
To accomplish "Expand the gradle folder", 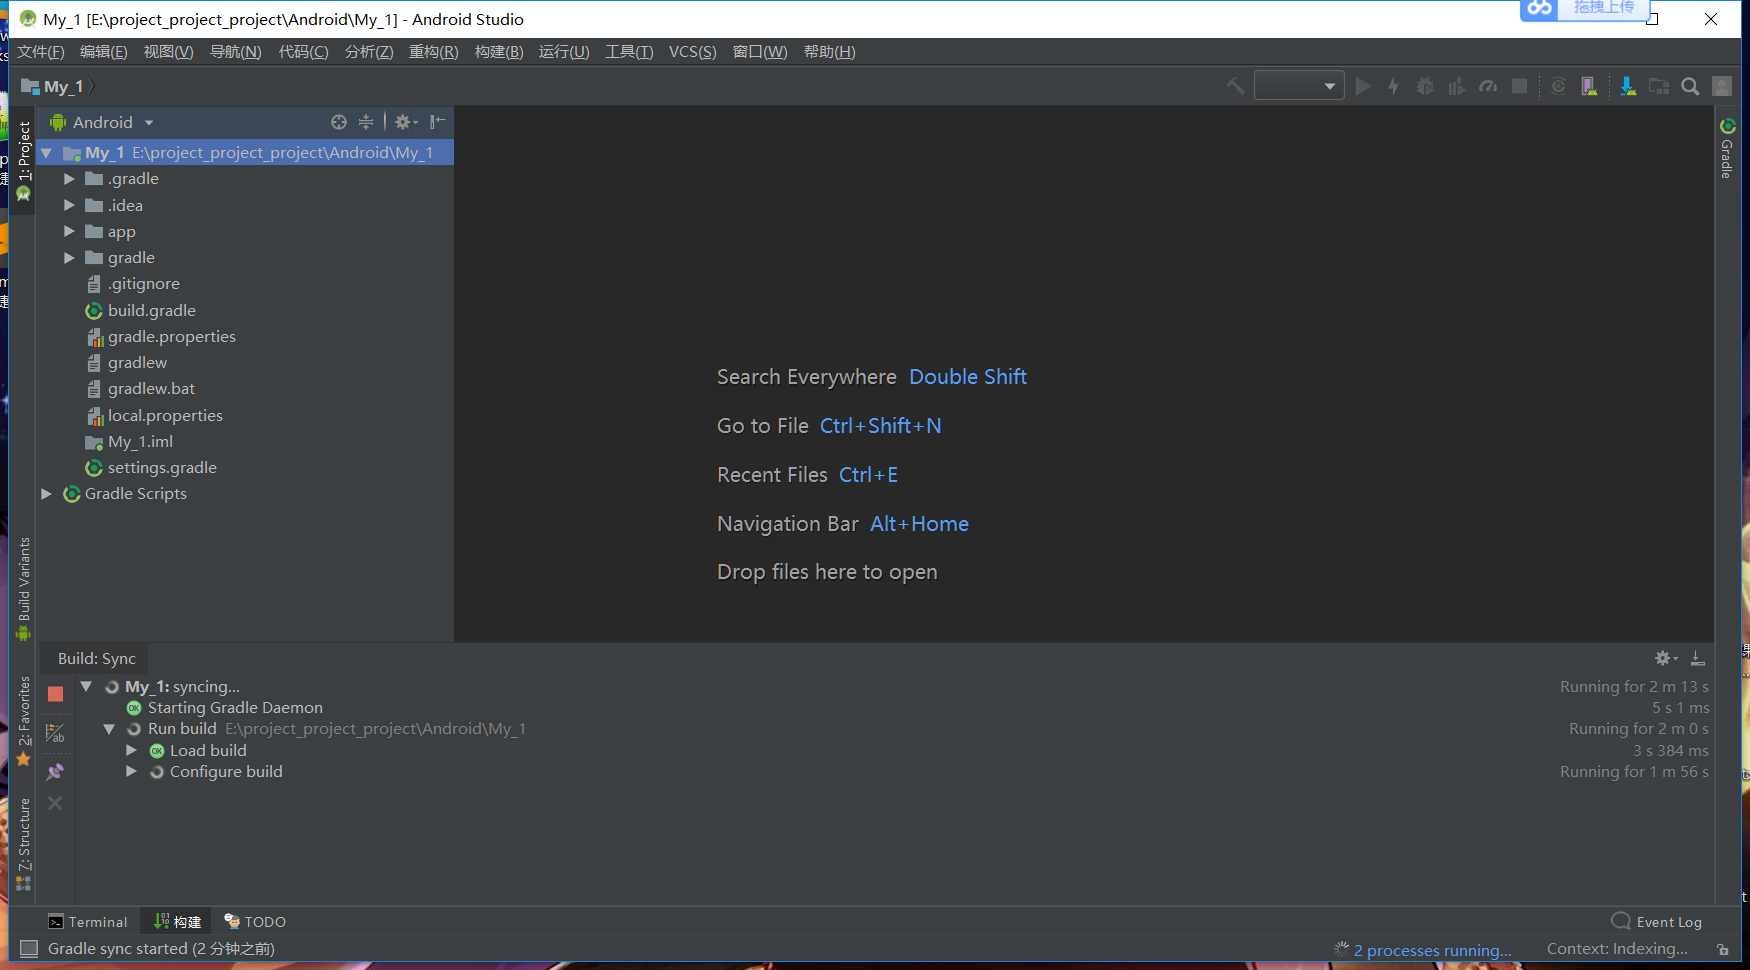I will 69,258.
